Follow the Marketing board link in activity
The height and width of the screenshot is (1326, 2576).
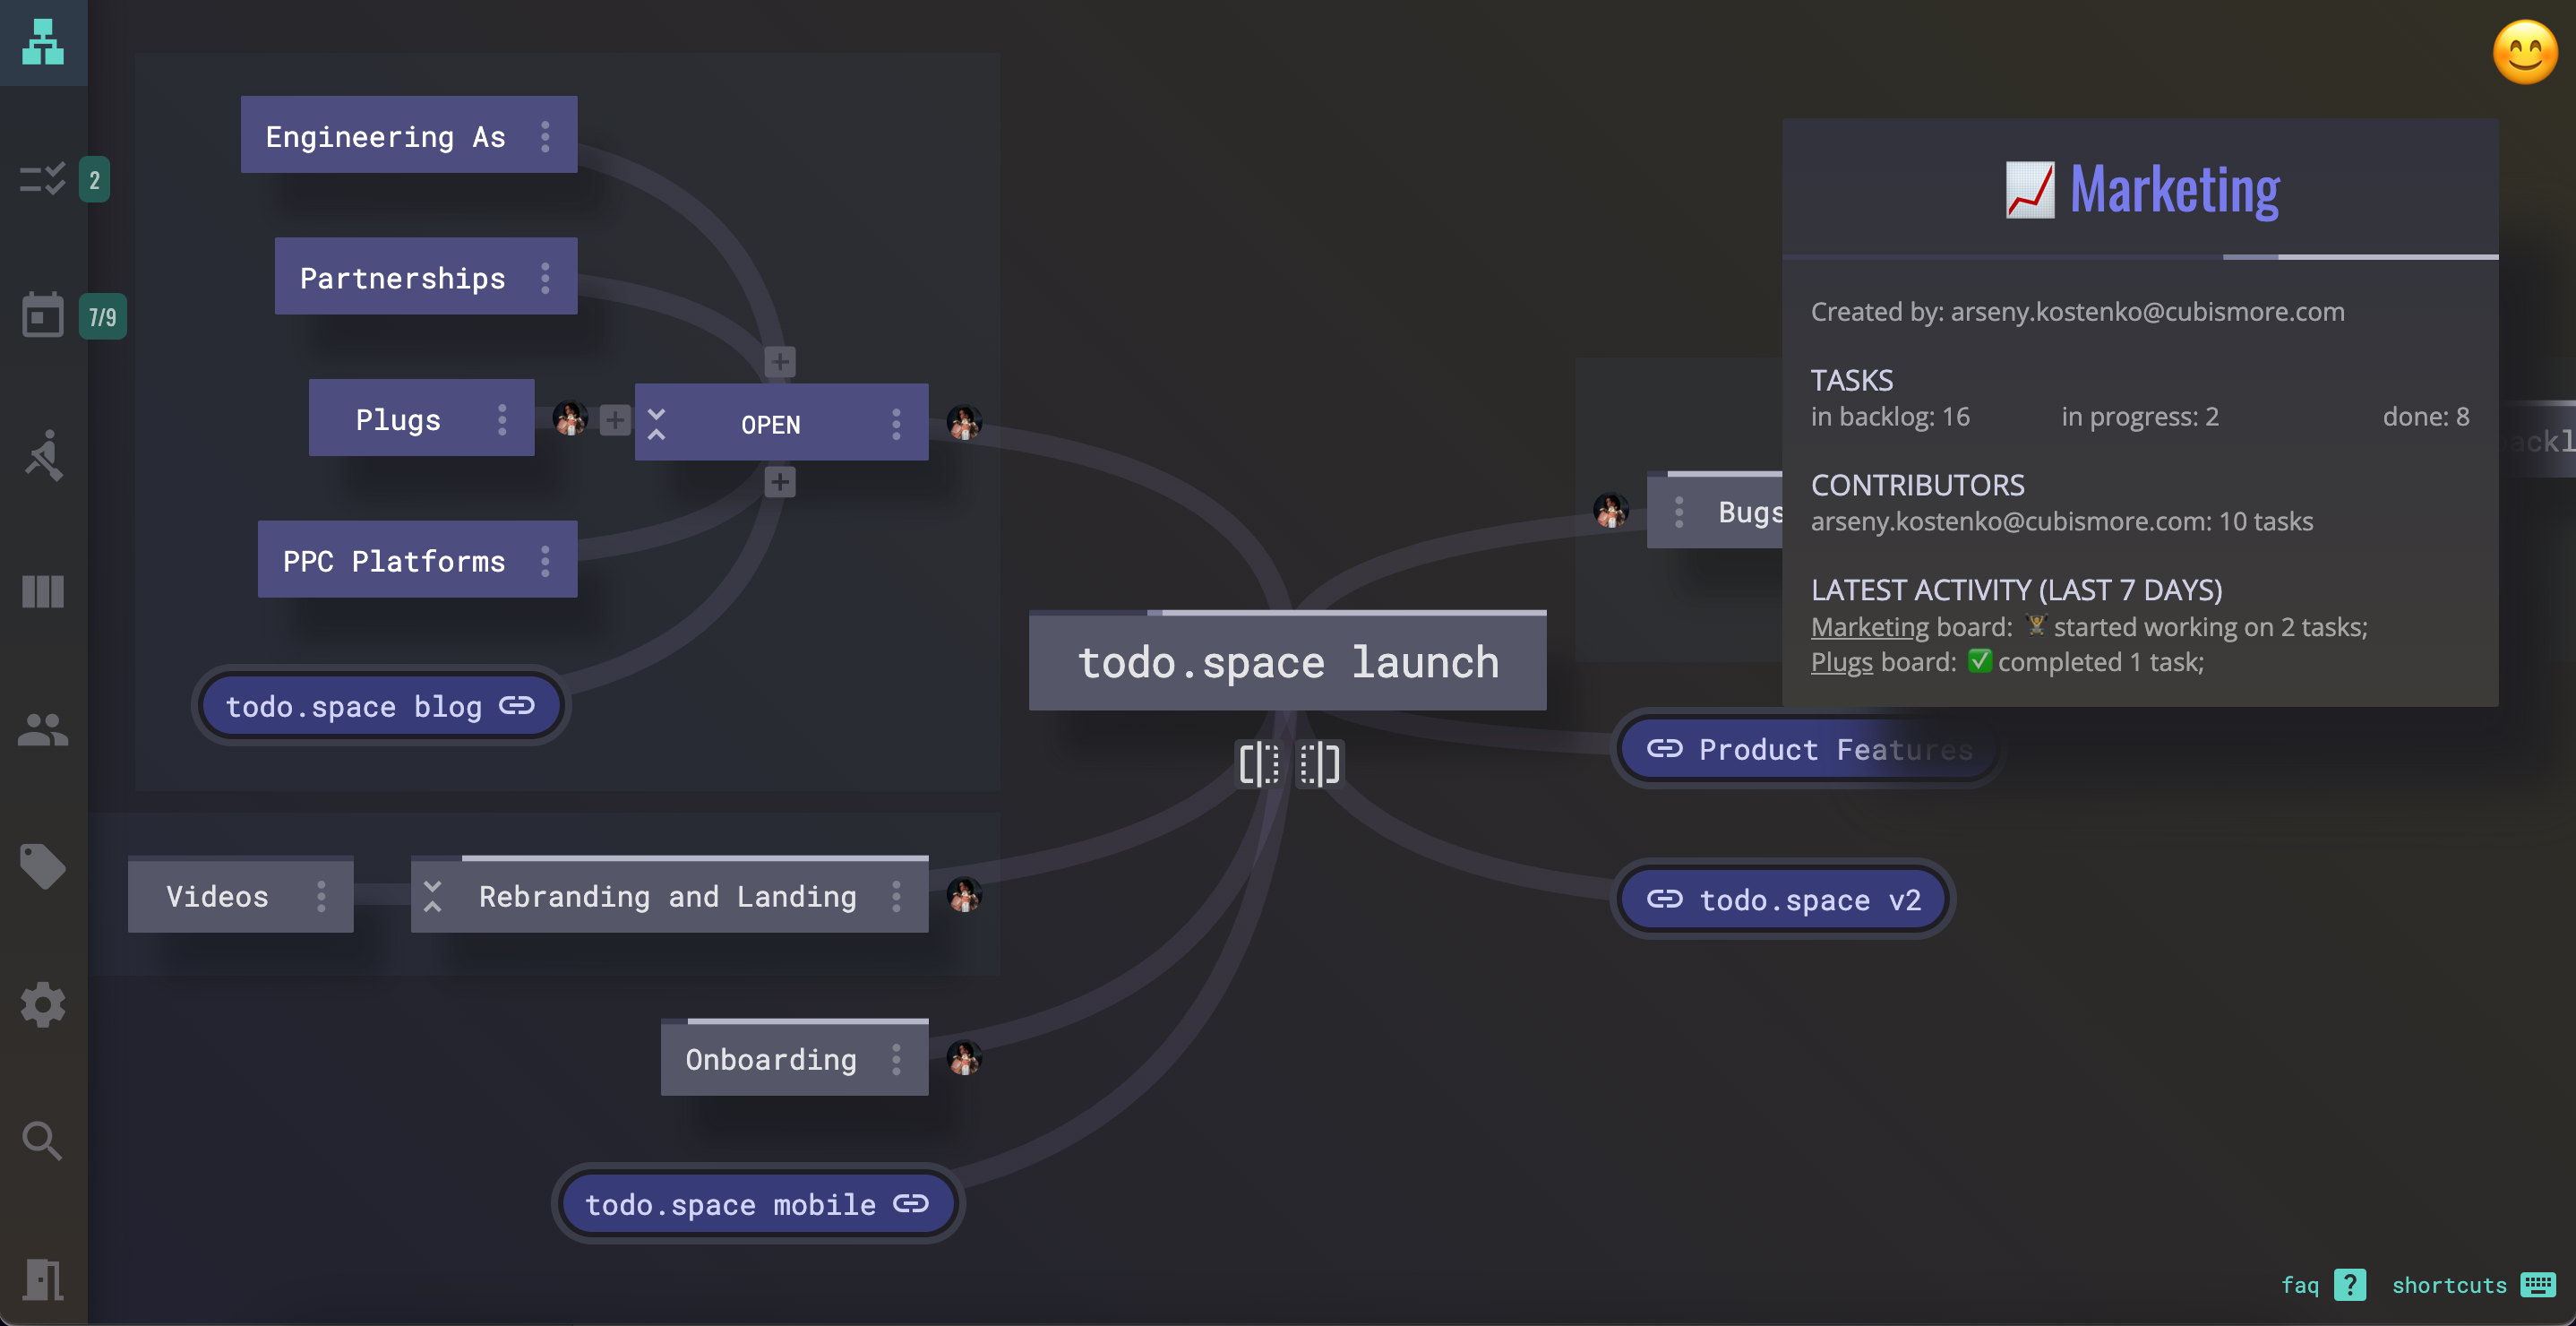[x=1869, y=627]
